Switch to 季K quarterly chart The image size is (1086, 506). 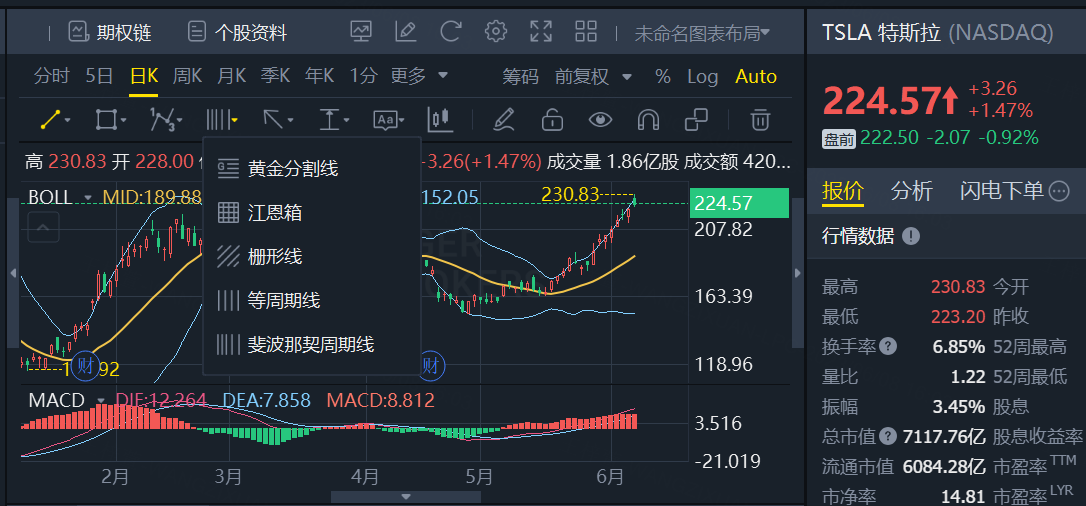(275, 76)
